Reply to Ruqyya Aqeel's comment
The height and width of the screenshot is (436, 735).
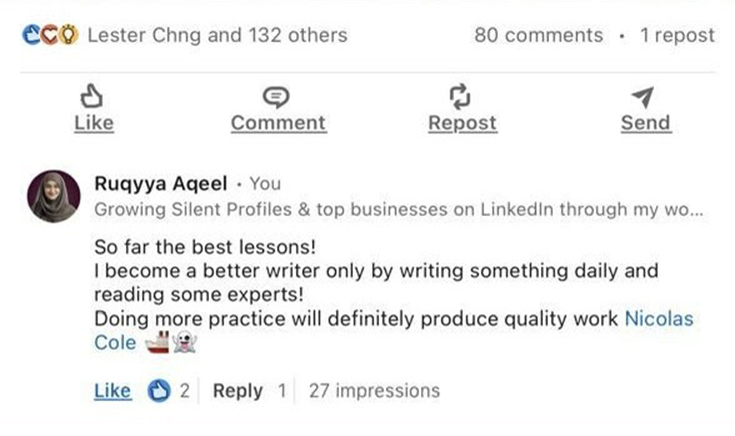click(238, 391)
